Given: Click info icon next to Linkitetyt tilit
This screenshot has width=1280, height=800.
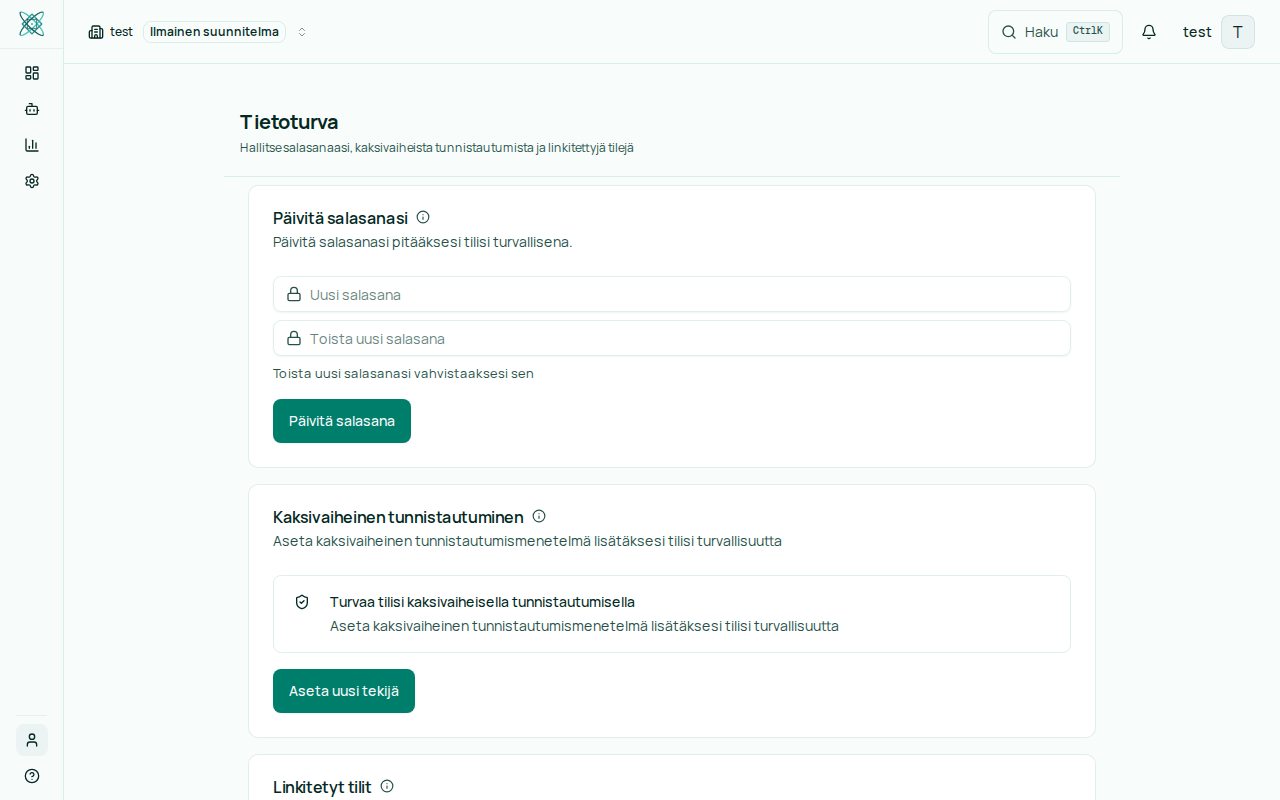Looking at the screenshot, I should (x=387, y=786).
